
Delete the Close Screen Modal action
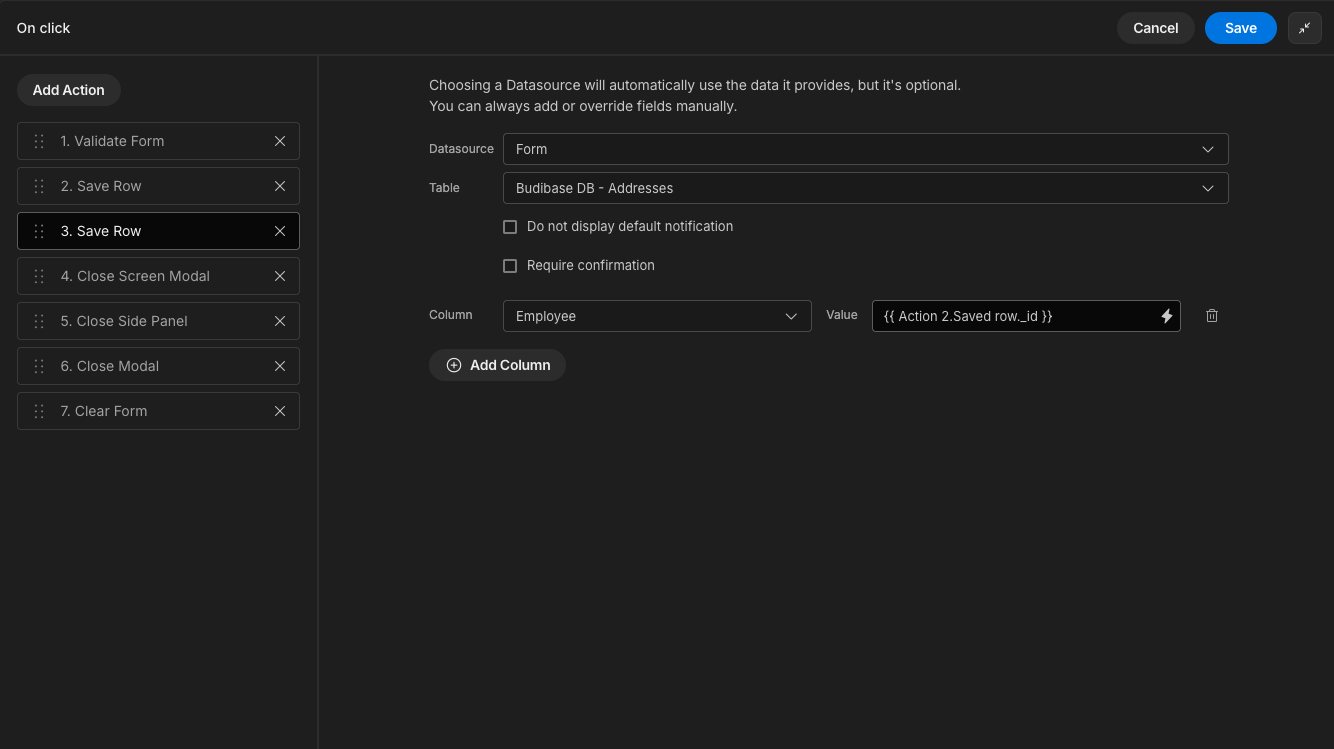point(280,276)
